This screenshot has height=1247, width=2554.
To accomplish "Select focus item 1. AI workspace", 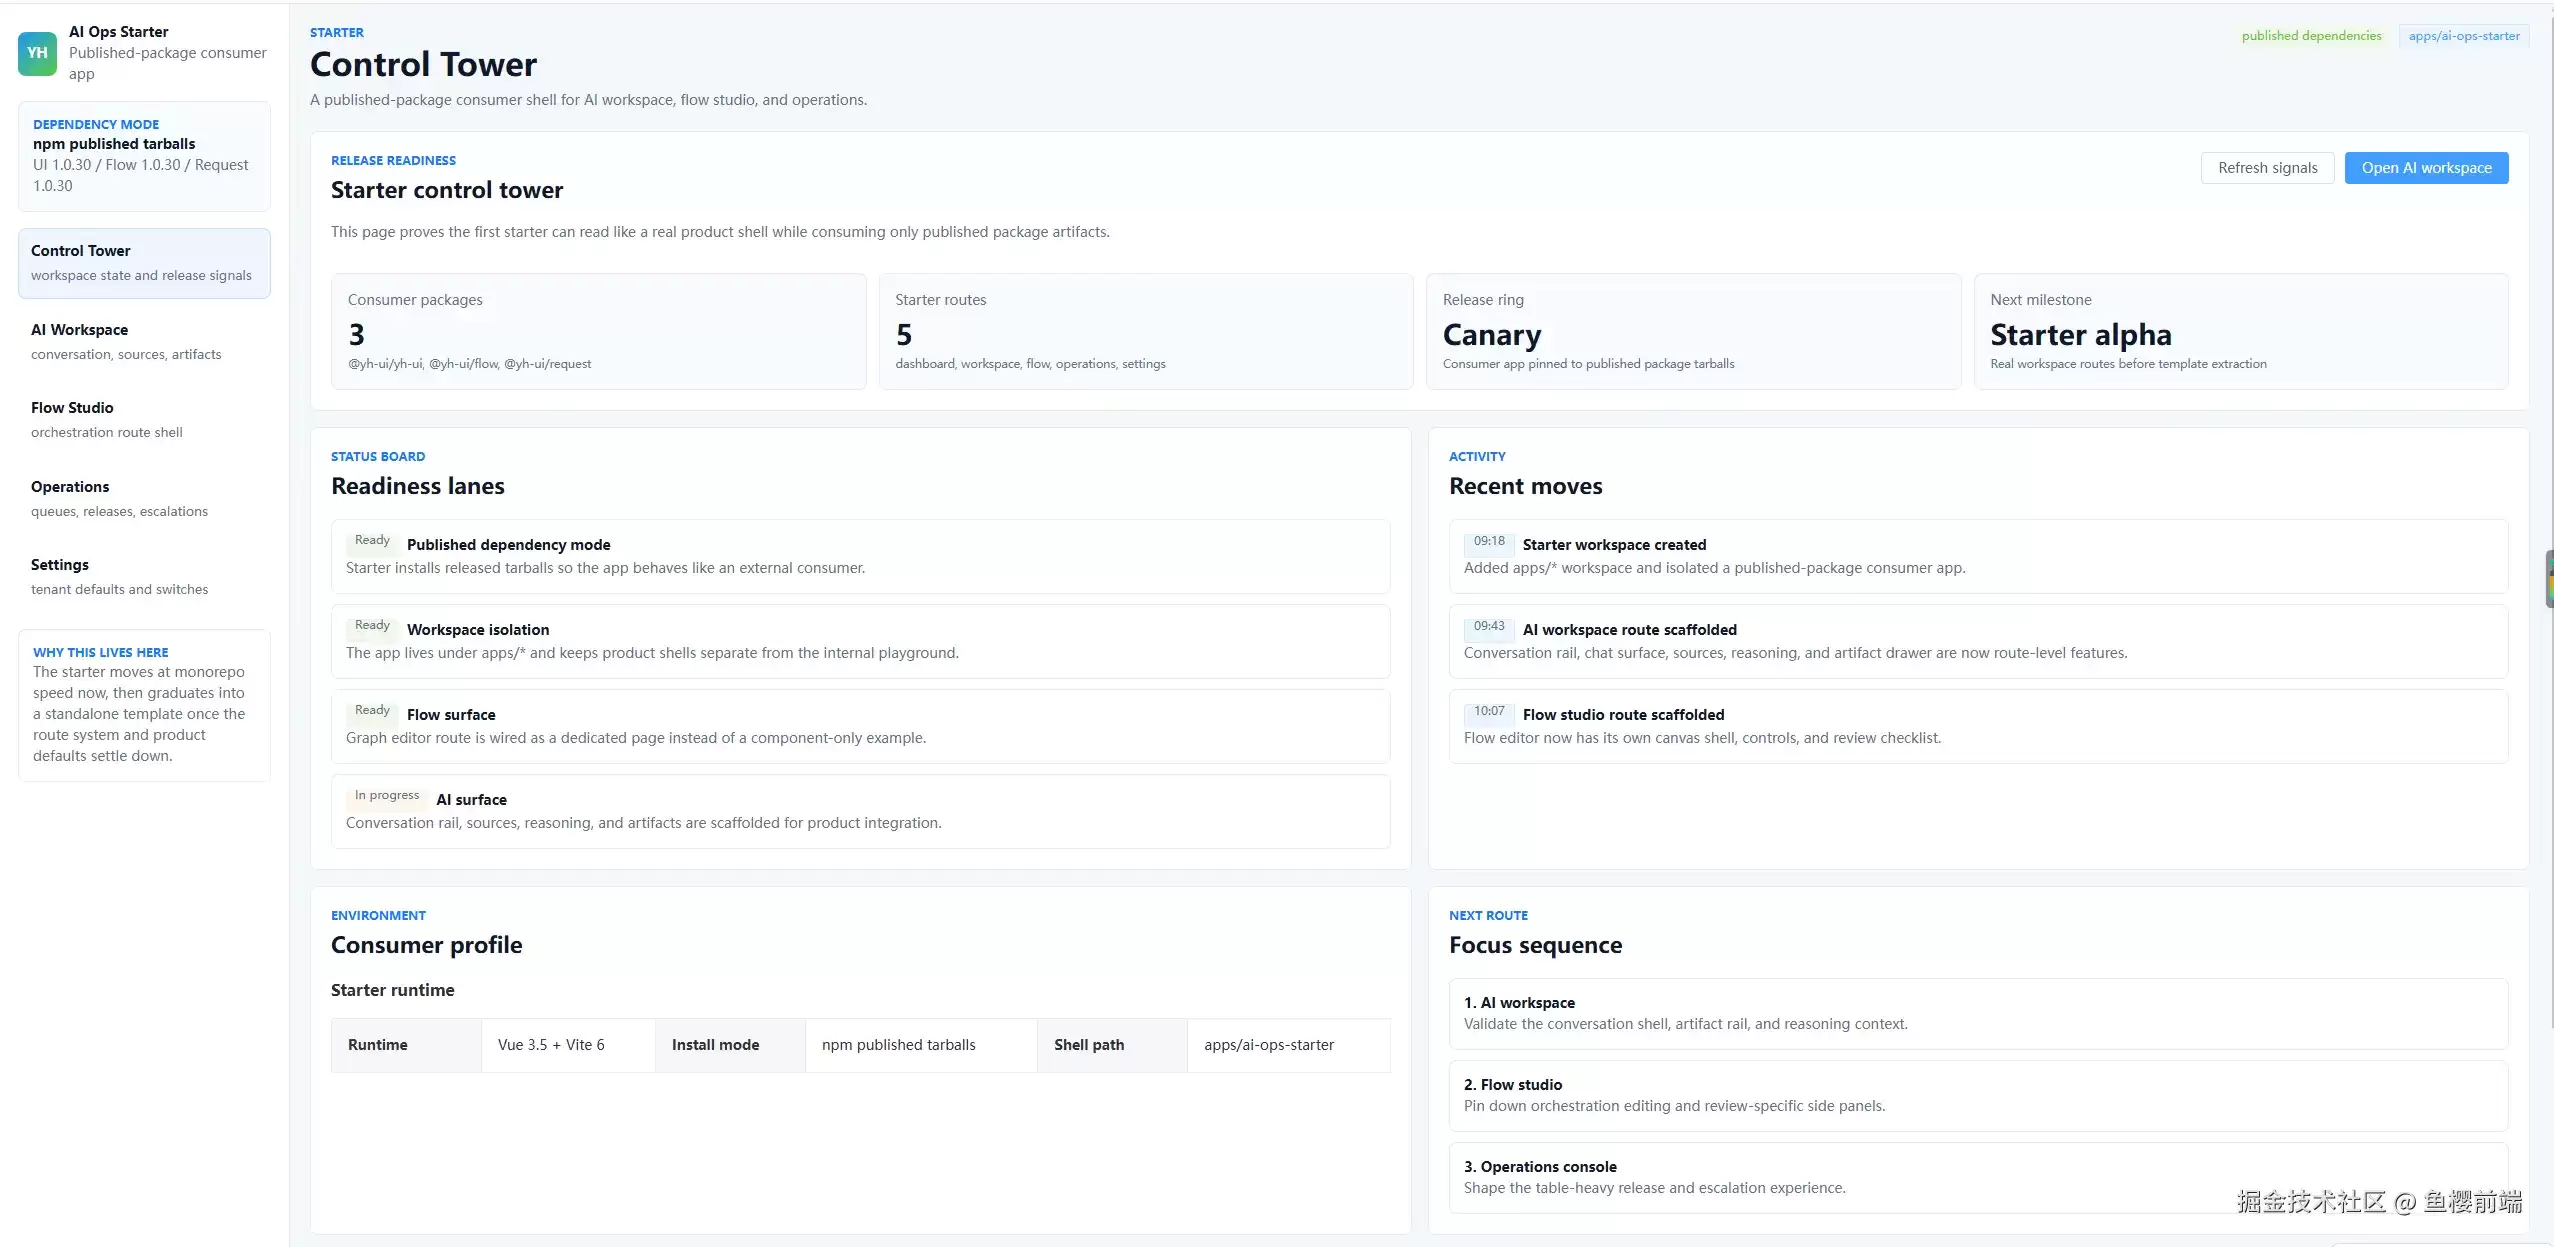I will coord(1978,1013).
